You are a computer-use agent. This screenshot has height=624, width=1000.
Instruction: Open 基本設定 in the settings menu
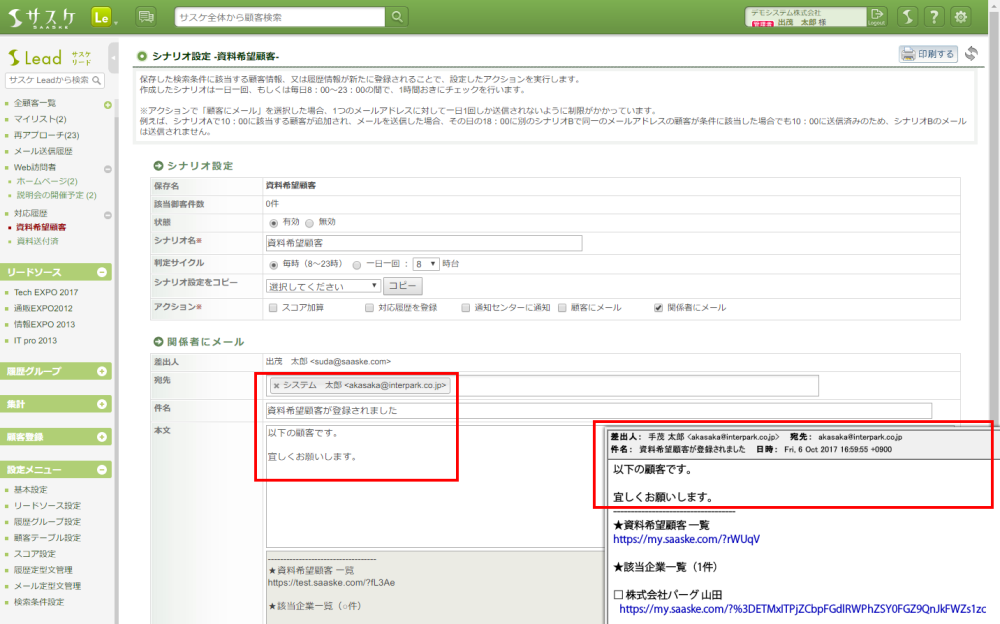tap(31, 490)
